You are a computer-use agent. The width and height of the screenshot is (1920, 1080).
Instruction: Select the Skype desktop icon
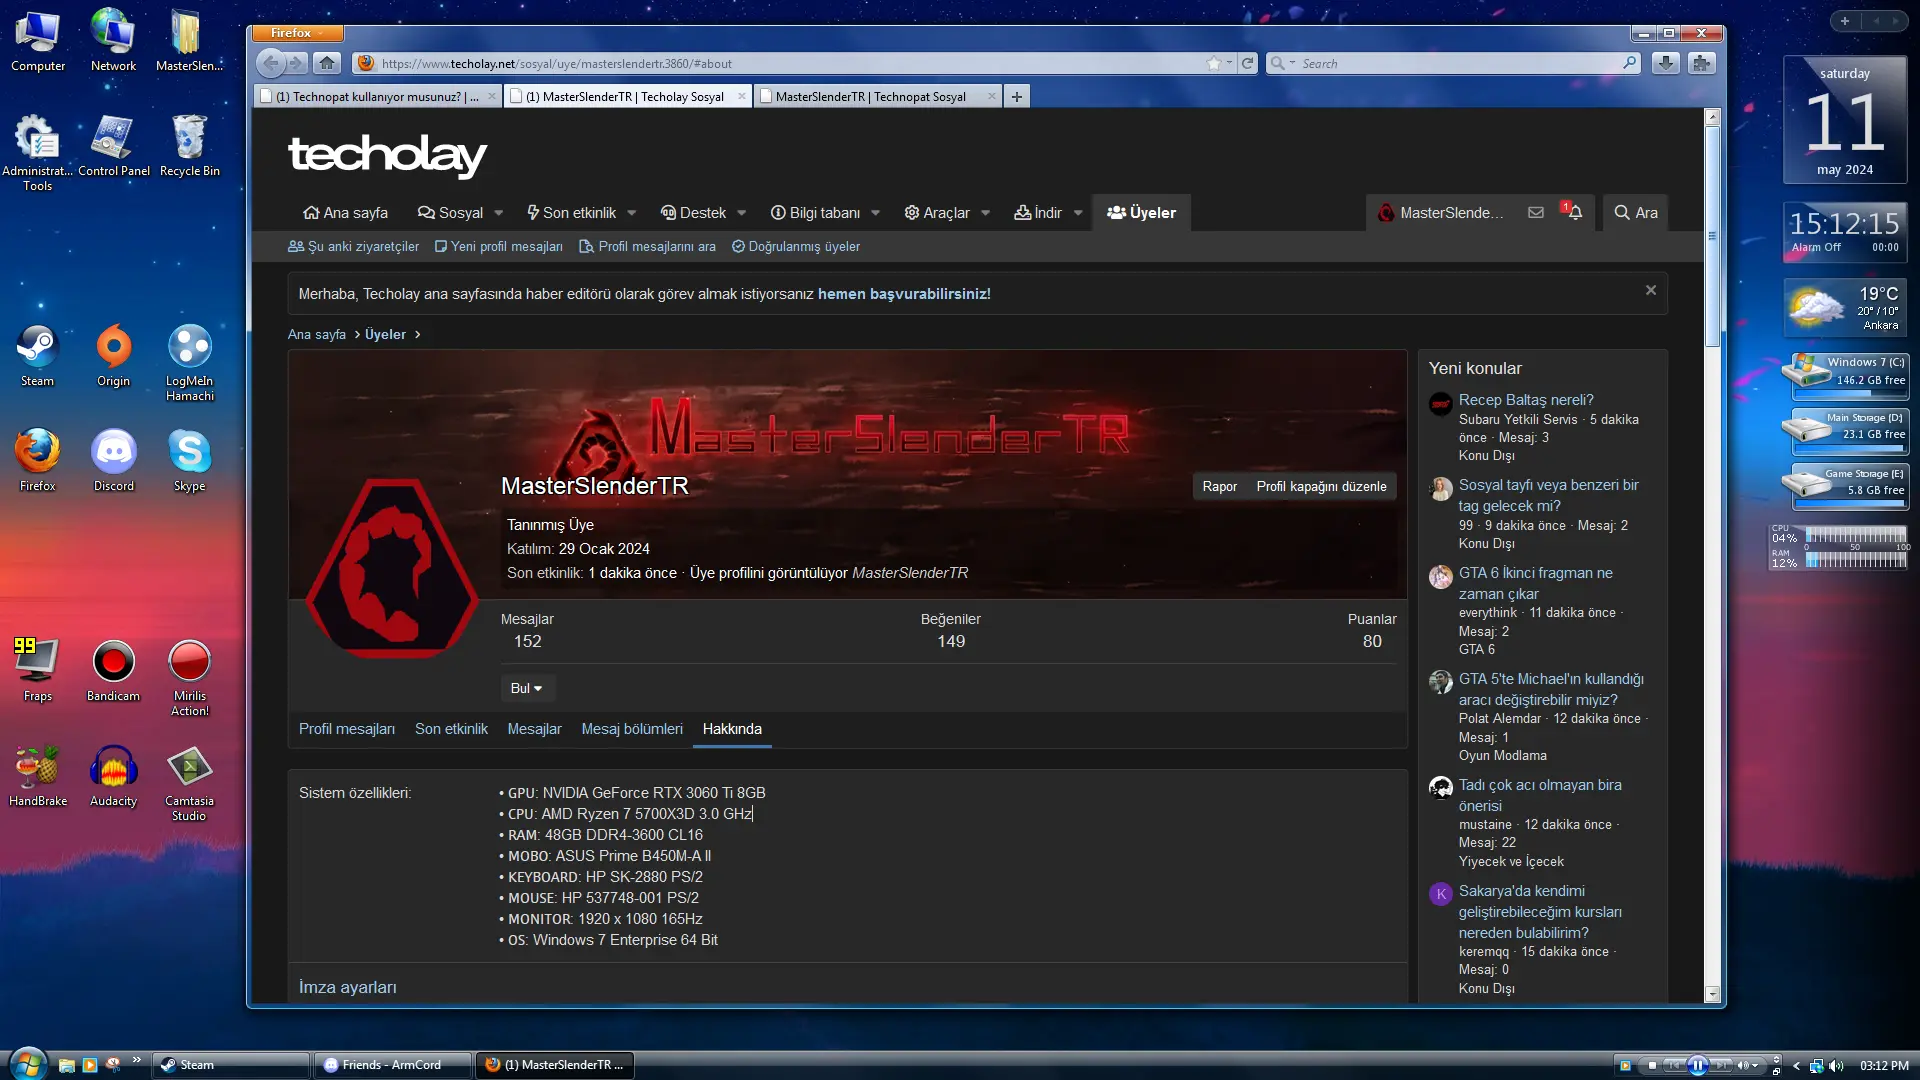click(189, 461)
